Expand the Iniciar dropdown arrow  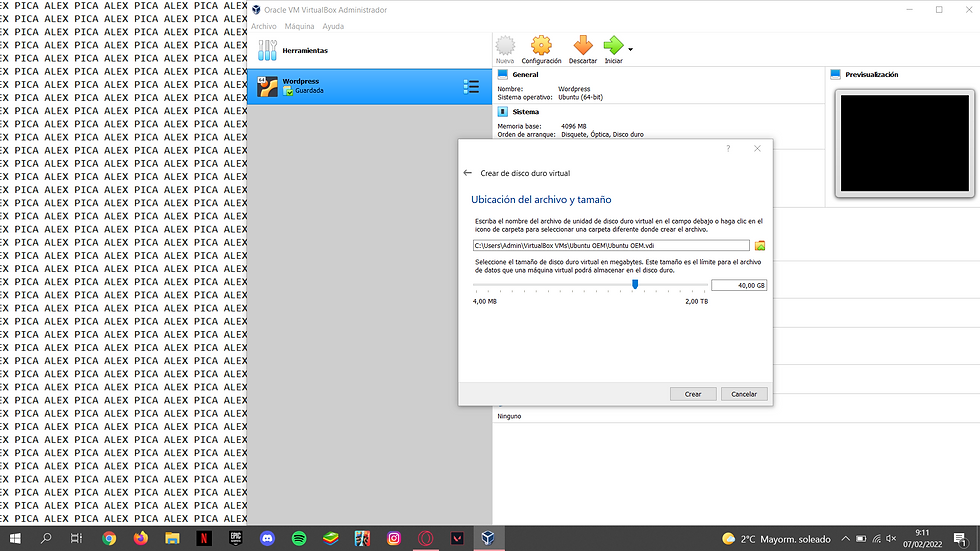click(631, 49)
